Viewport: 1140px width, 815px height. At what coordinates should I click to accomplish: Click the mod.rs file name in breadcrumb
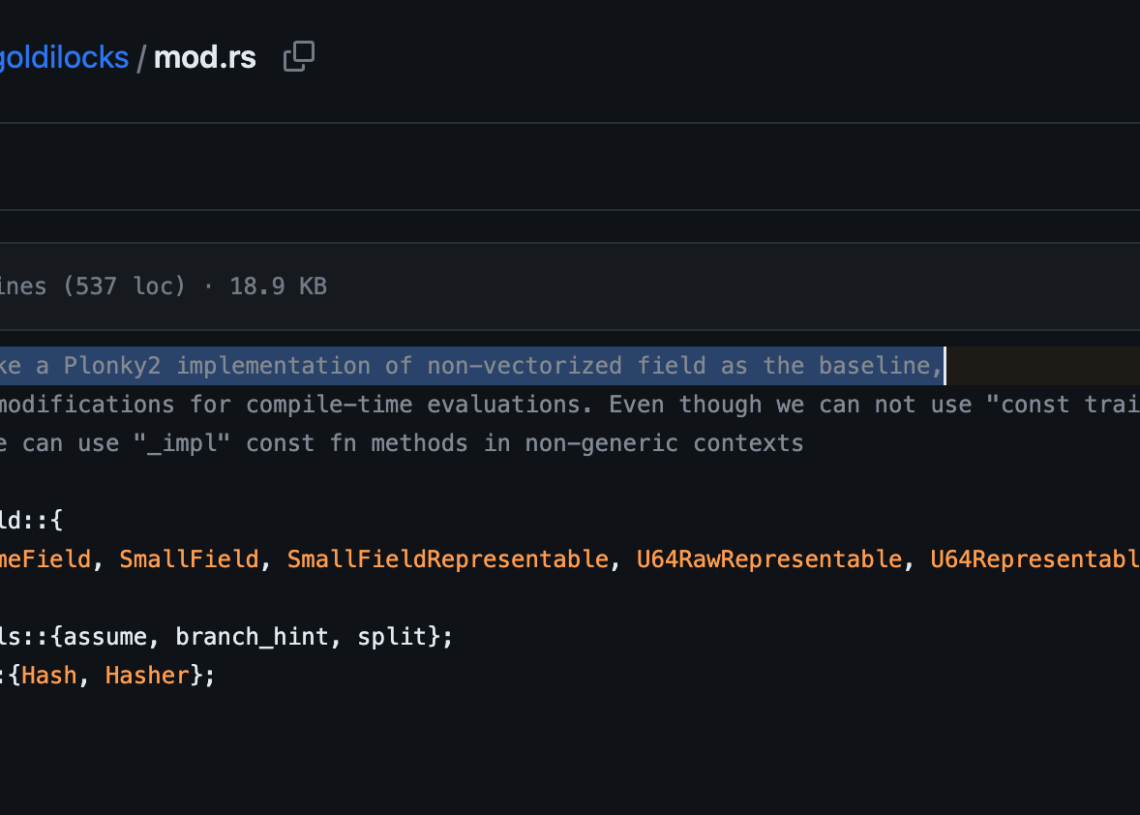pos(205,57)
